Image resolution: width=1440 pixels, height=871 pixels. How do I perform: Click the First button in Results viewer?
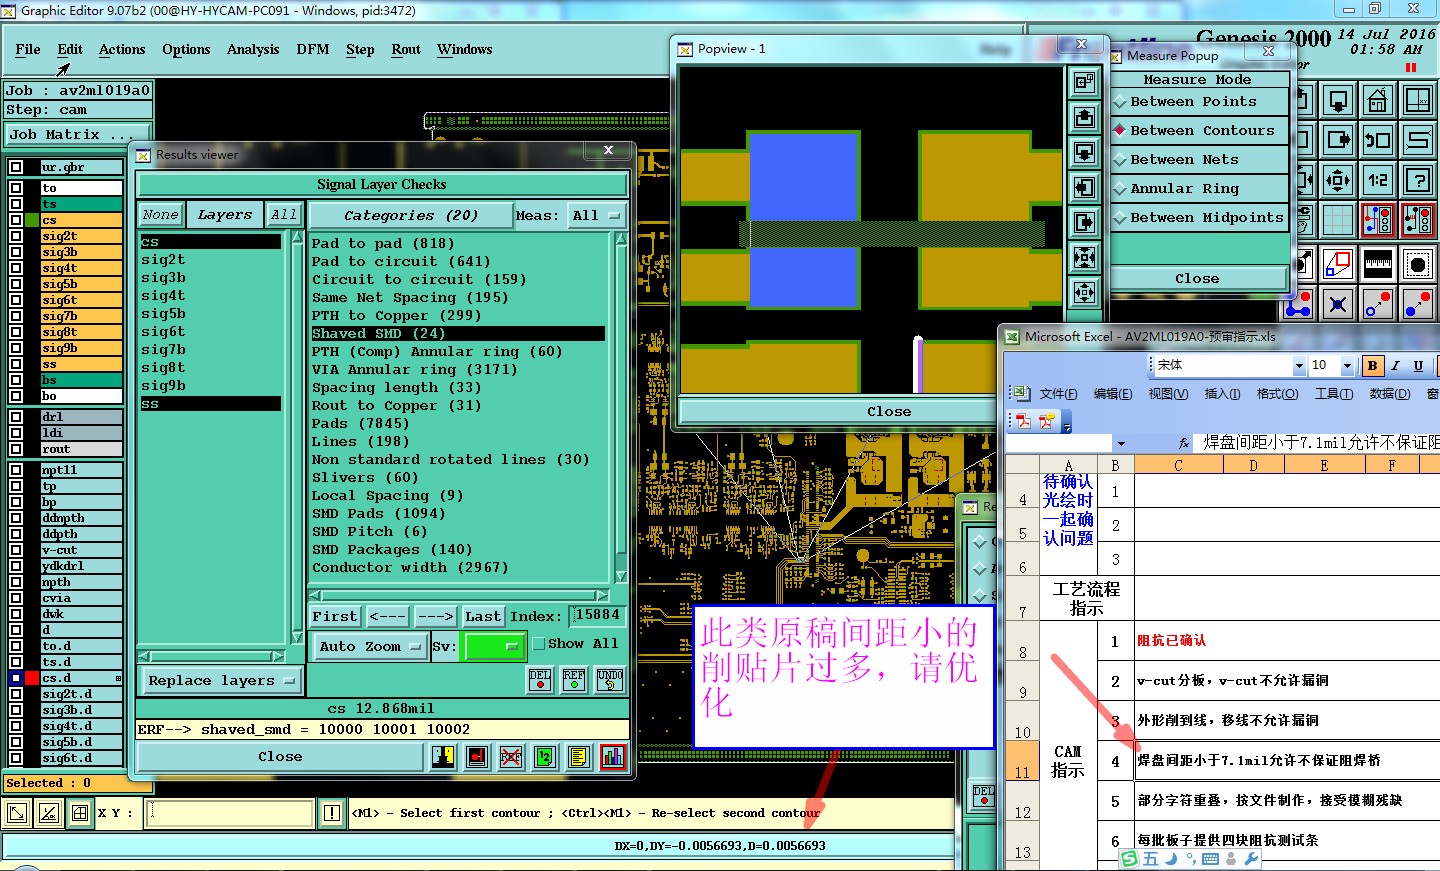point(334,617)
